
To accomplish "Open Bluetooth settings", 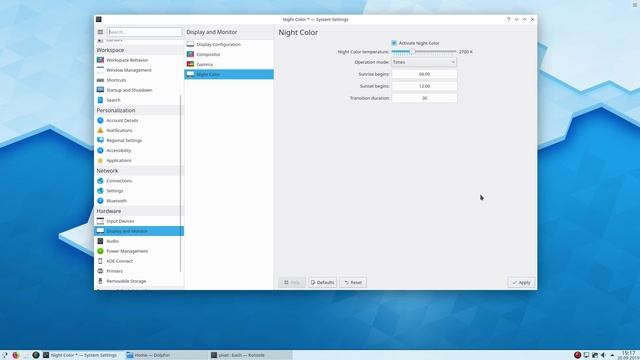I will click(x=139, y=201).
